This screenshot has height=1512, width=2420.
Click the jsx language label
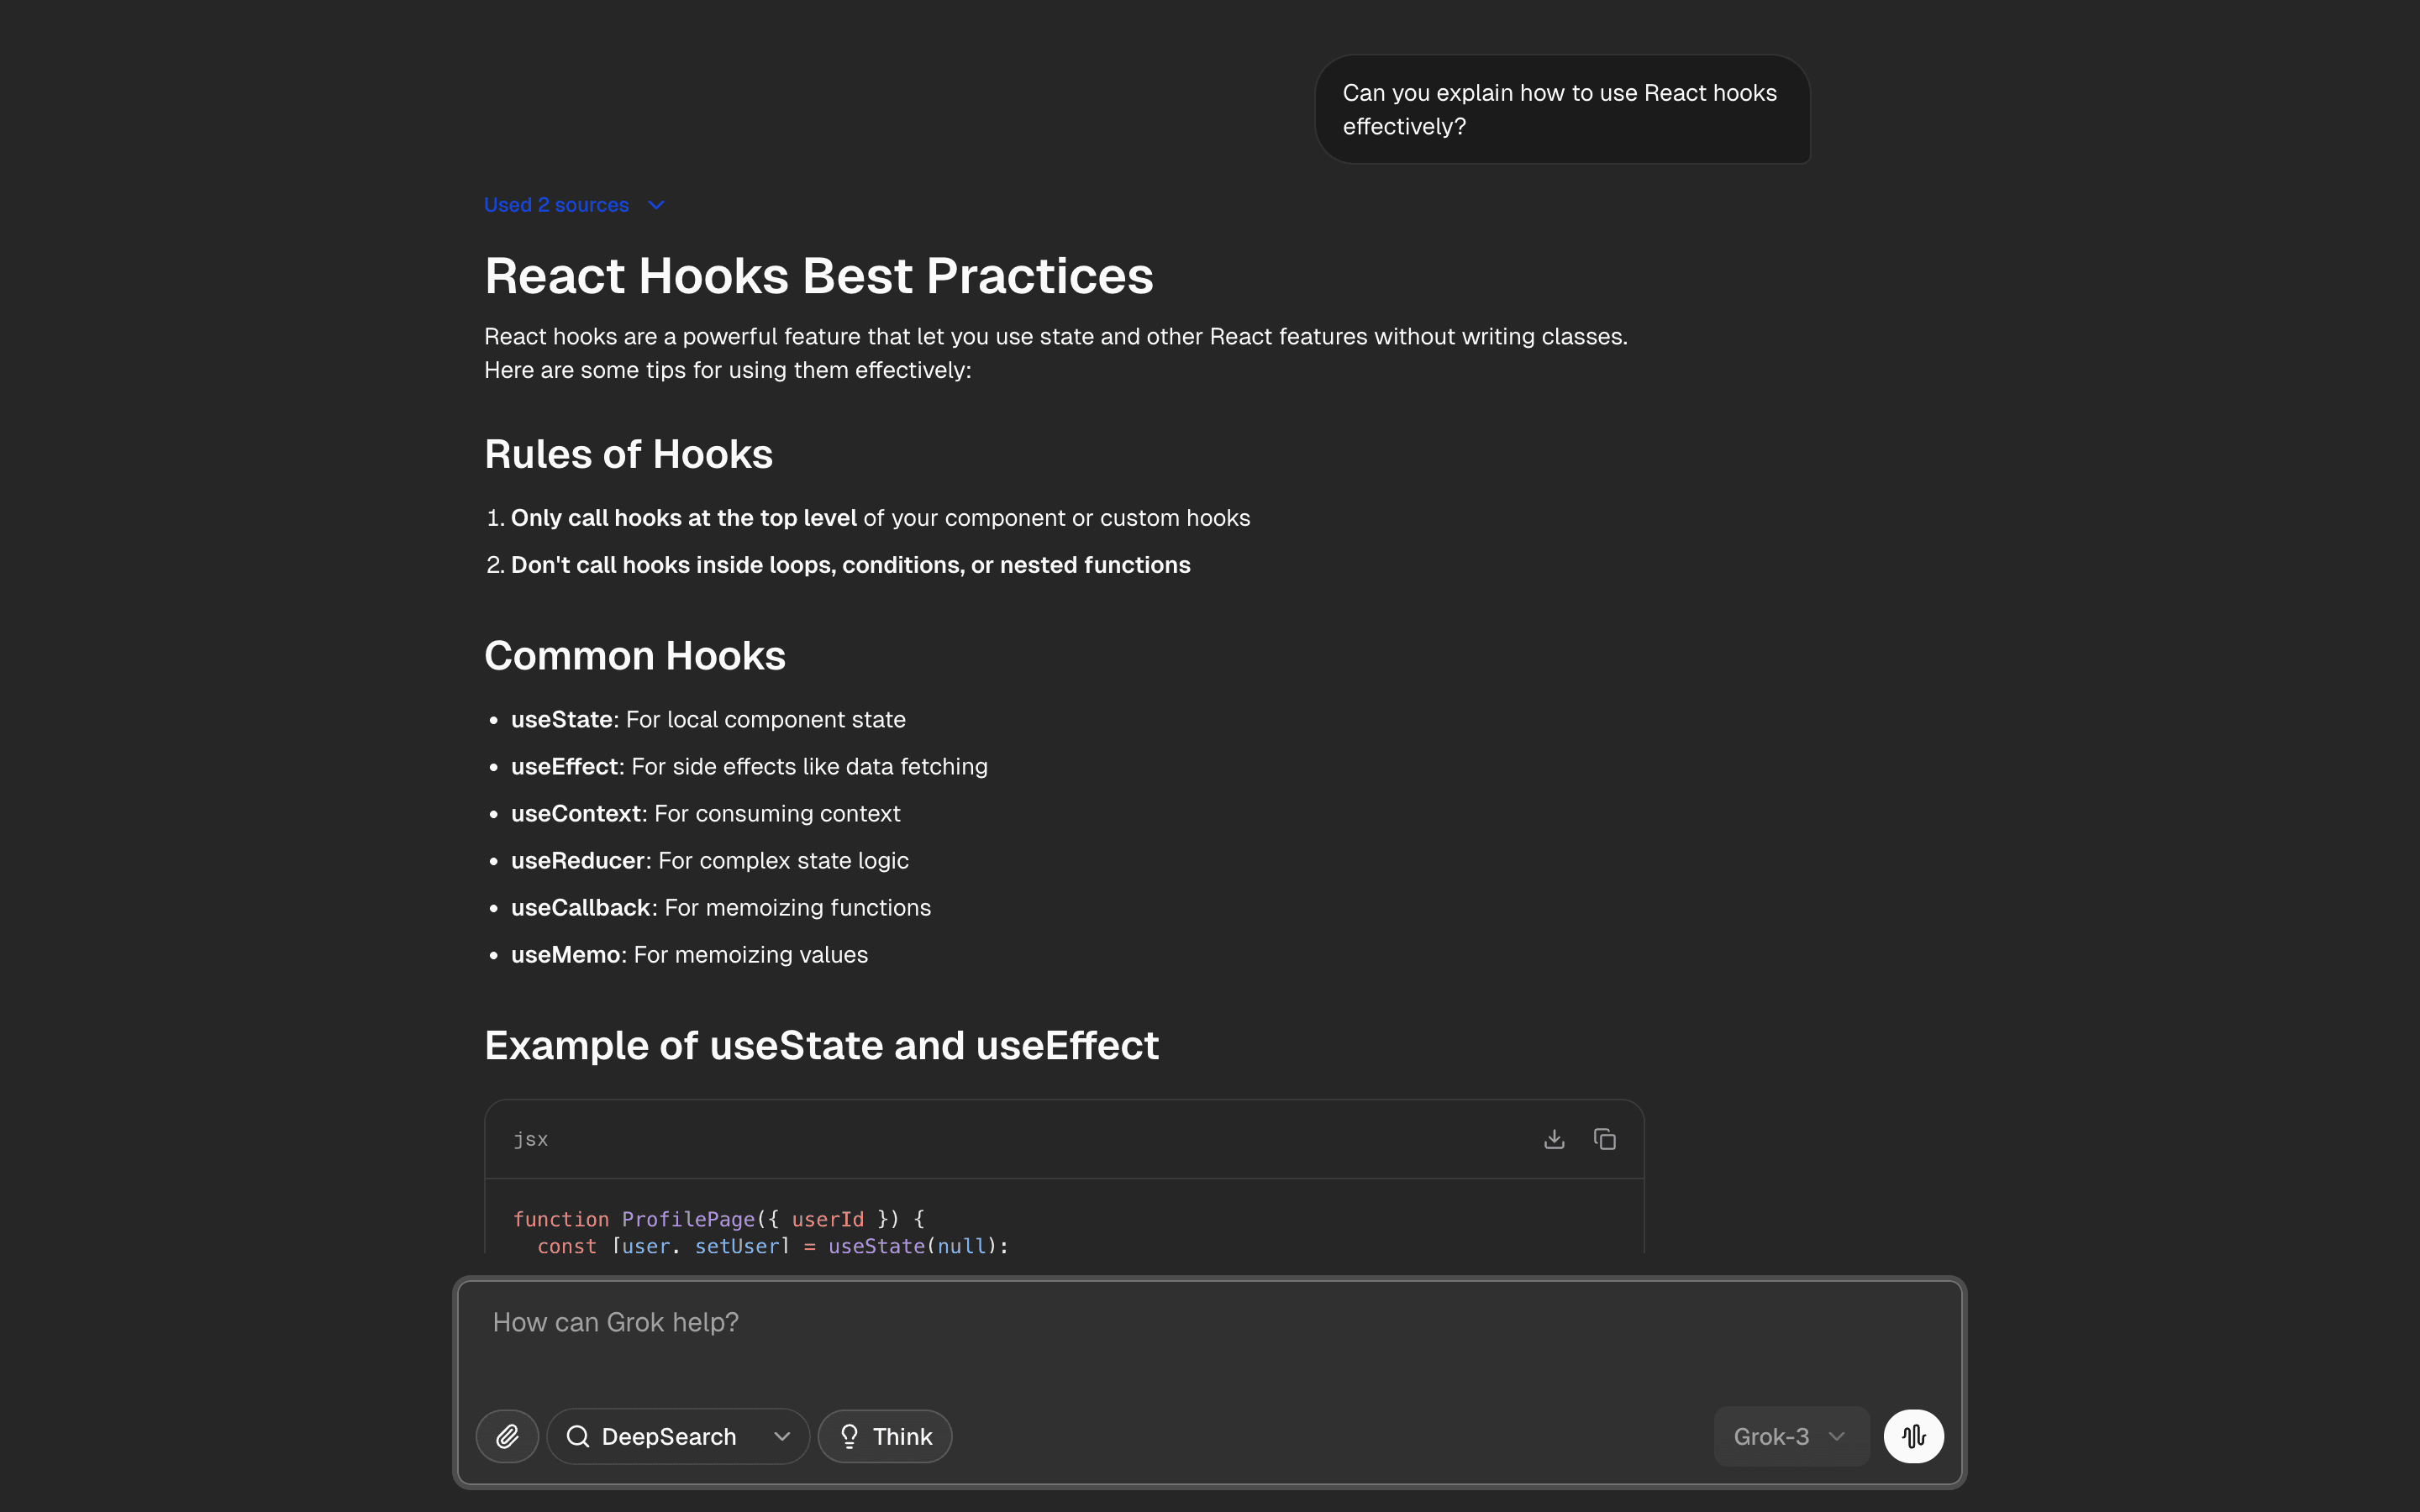click(x=531, y=1139)
